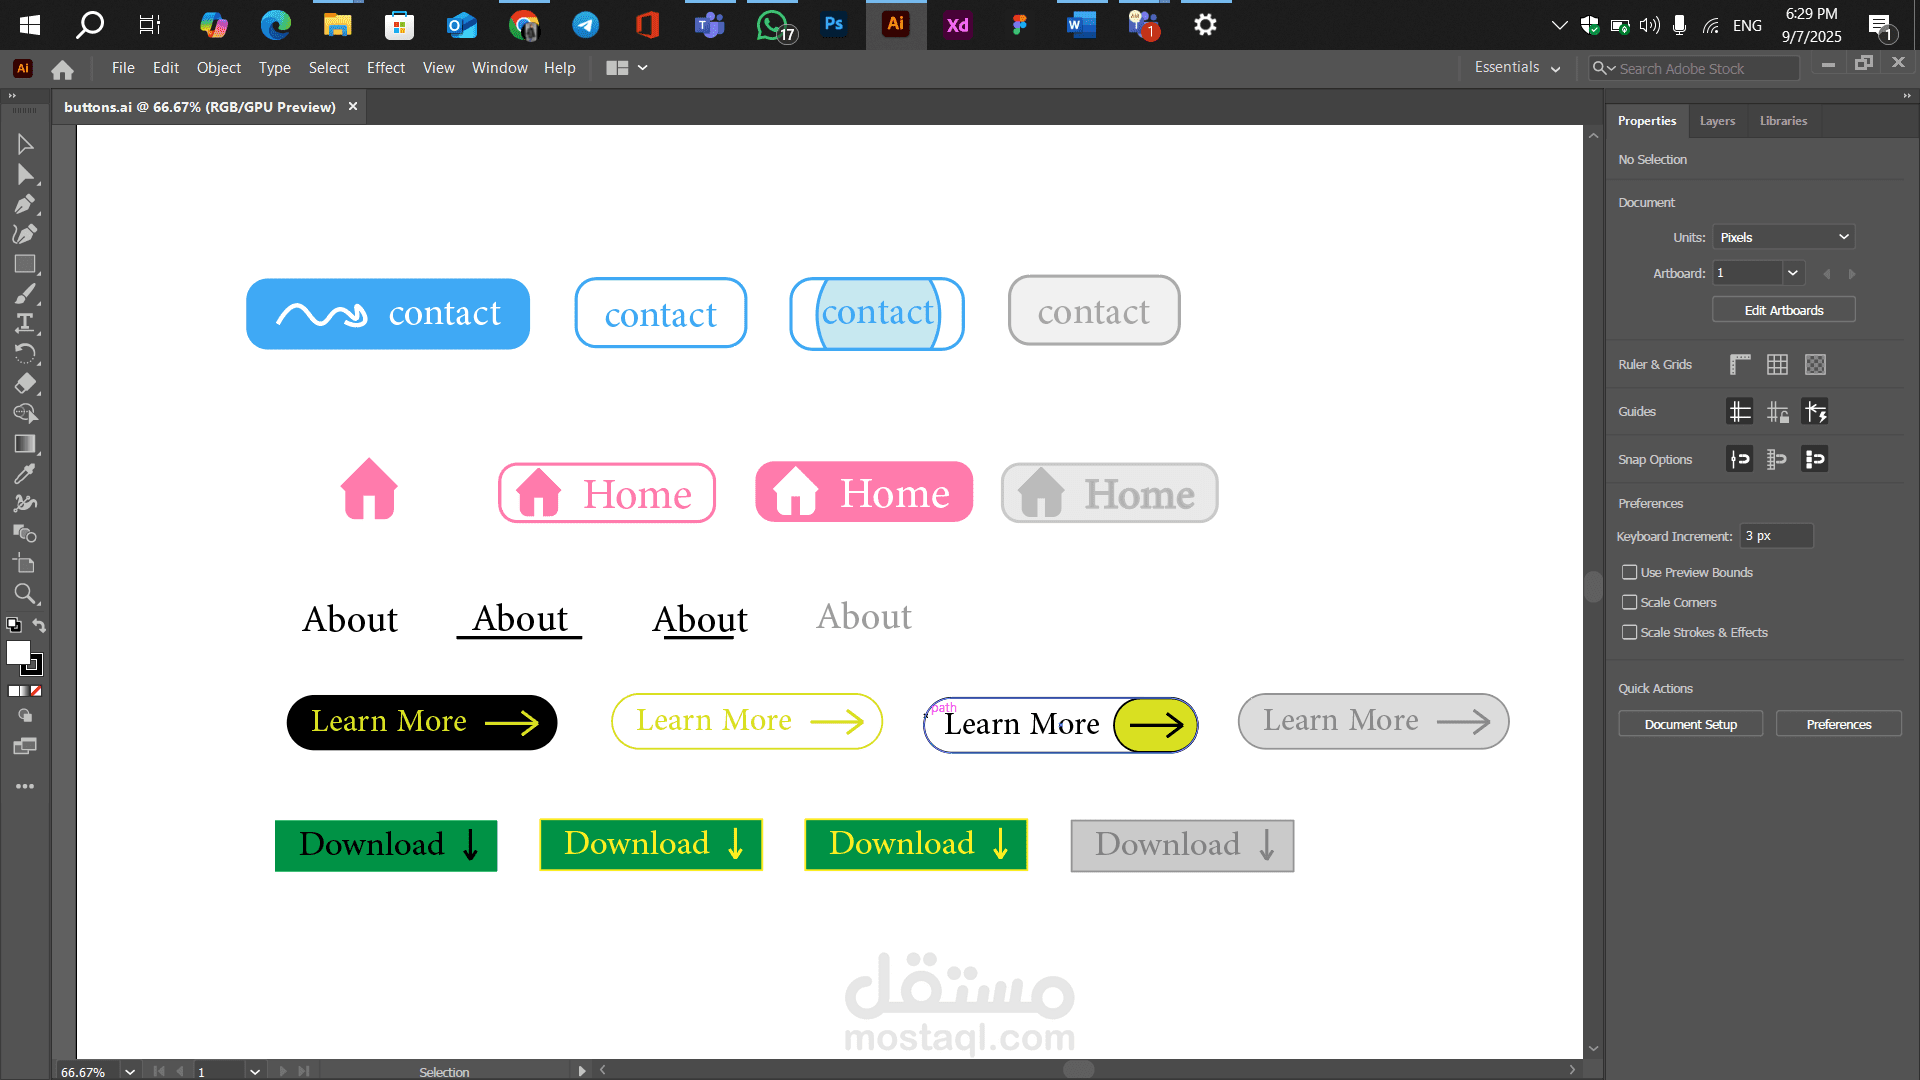Activate the Eraser tool
The image size is (1920, 1080).
[25, 384]
